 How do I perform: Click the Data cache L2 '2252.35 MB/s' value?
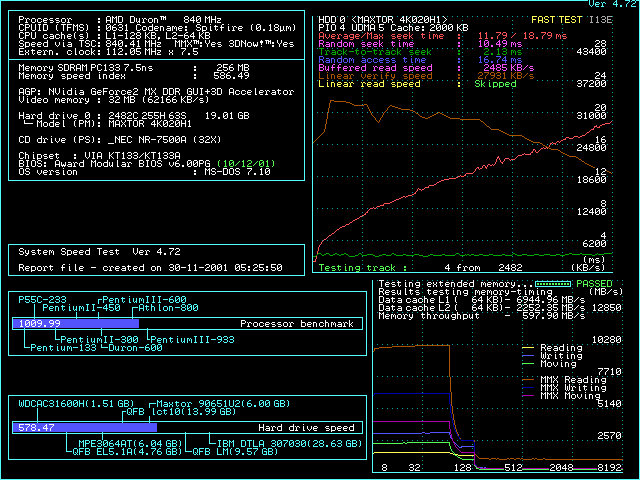coord(551,308)
